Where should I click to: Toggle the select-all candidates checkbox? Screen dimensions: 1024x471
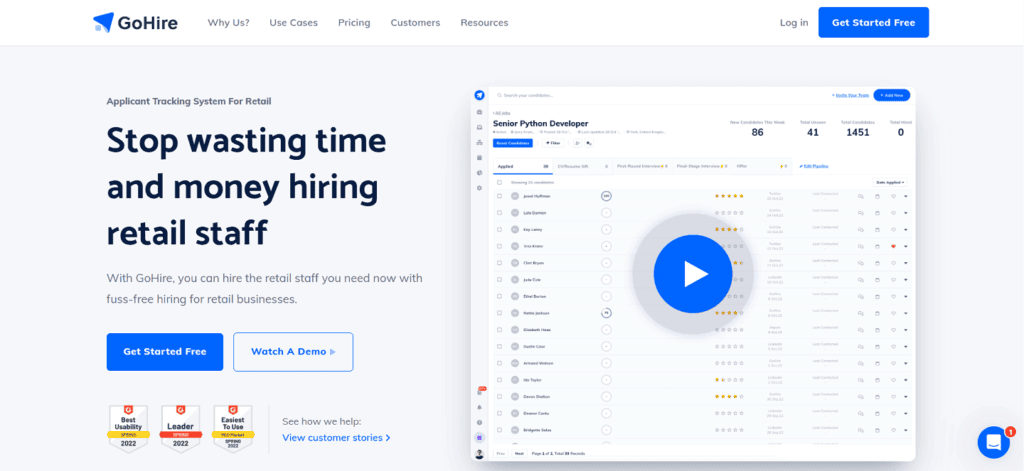click(500, 182)
